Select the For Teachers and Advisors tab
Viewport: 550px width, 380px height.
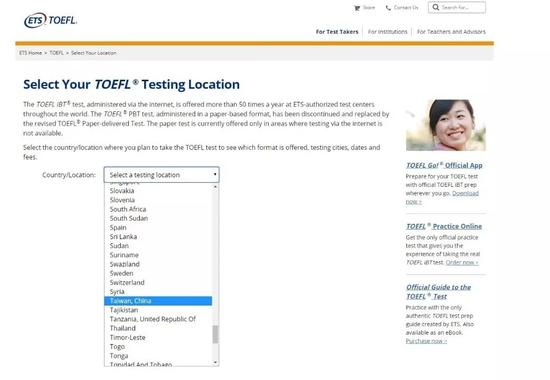point(451,32)
